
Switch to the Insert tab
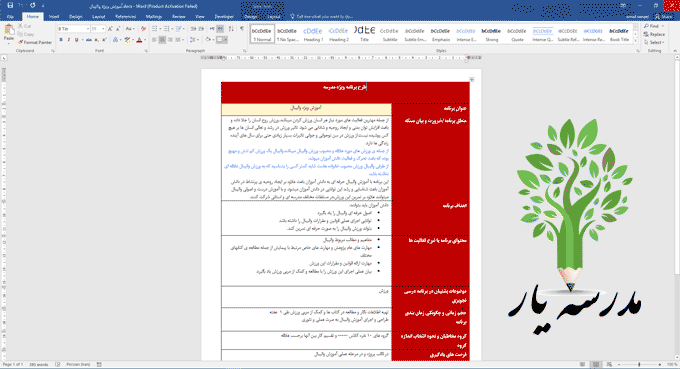tap(54, 16)
